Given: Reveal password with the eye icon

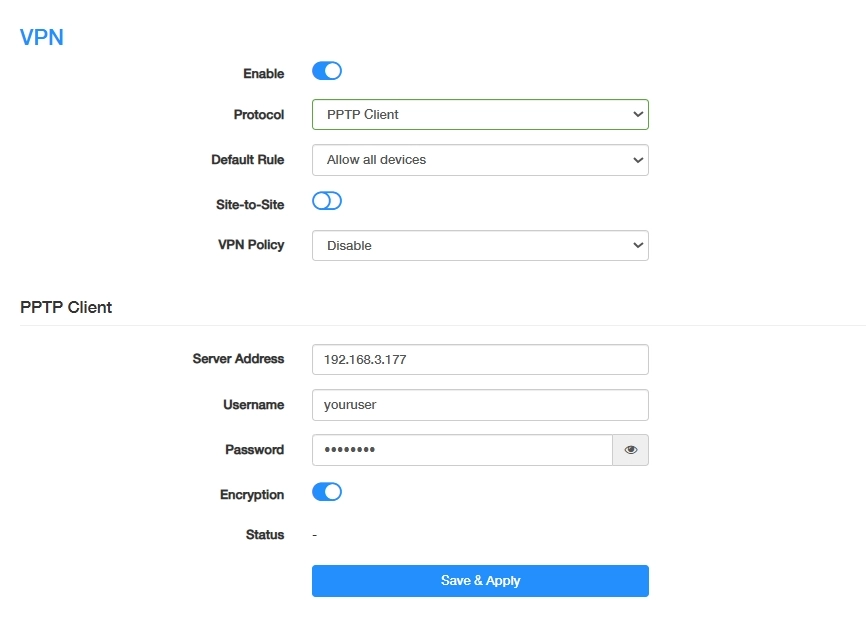Looking at the screenshot, I should point(630,450).
